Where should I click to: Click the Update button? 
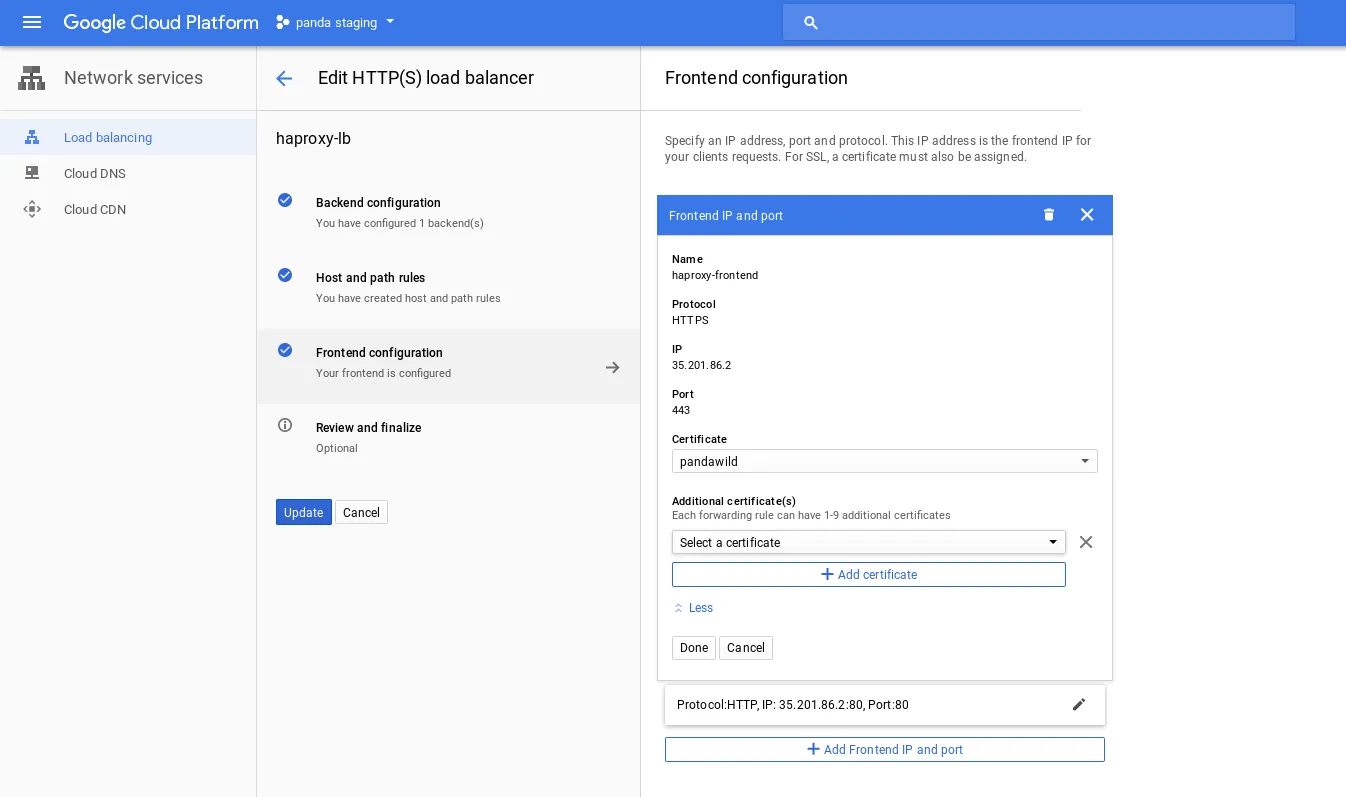[303, 512]
